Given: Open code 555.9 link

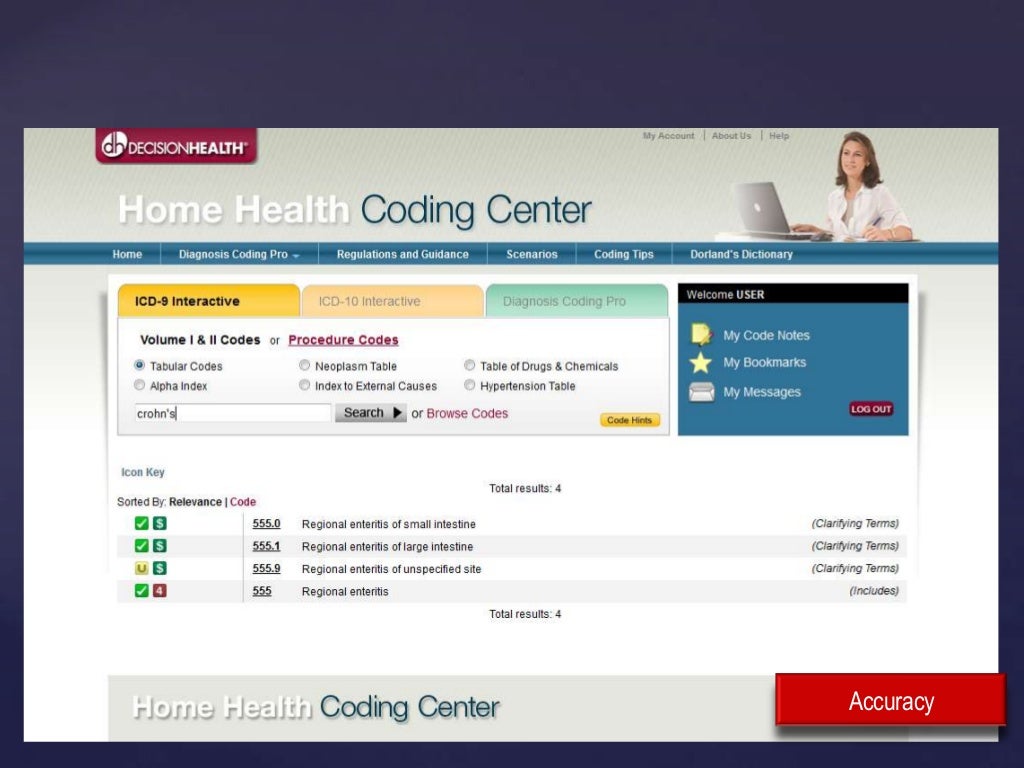Looking at the screenshot, I should tap(266, 569).
